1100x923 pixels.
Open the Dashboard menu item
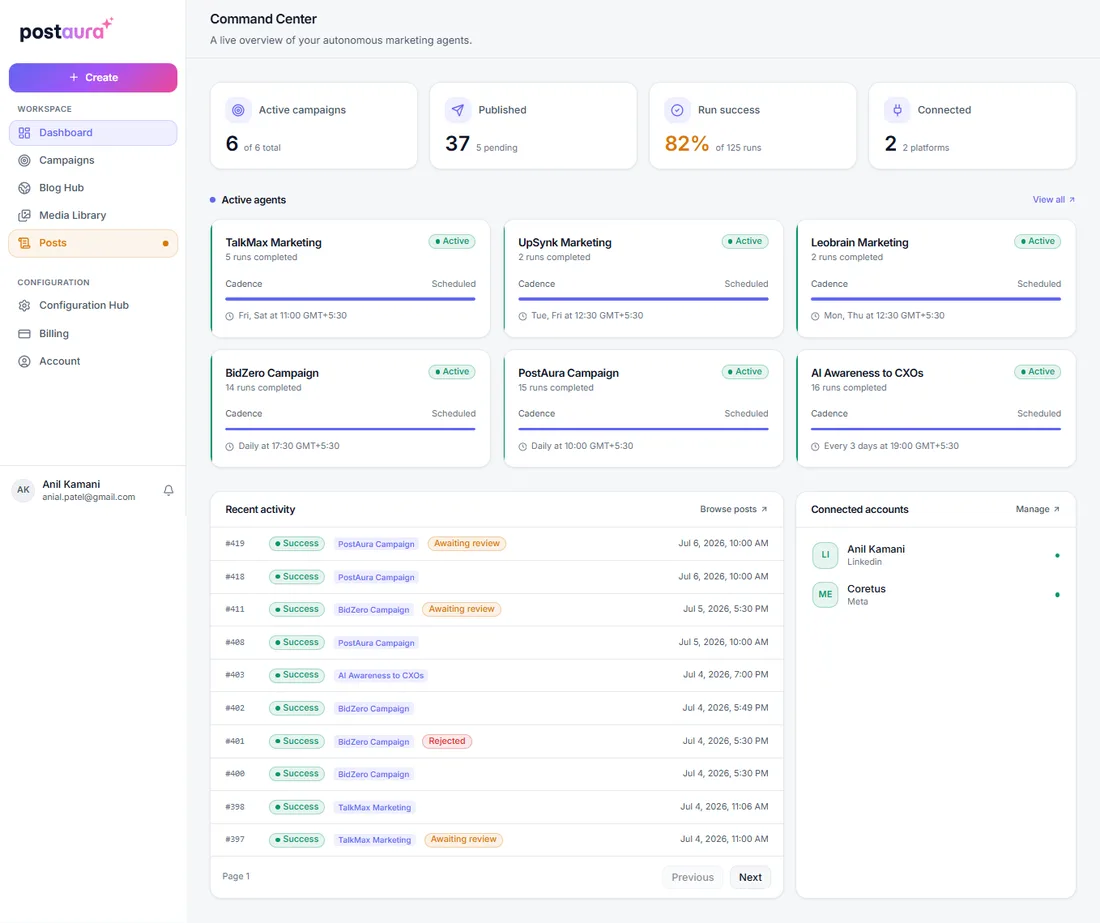93,133
